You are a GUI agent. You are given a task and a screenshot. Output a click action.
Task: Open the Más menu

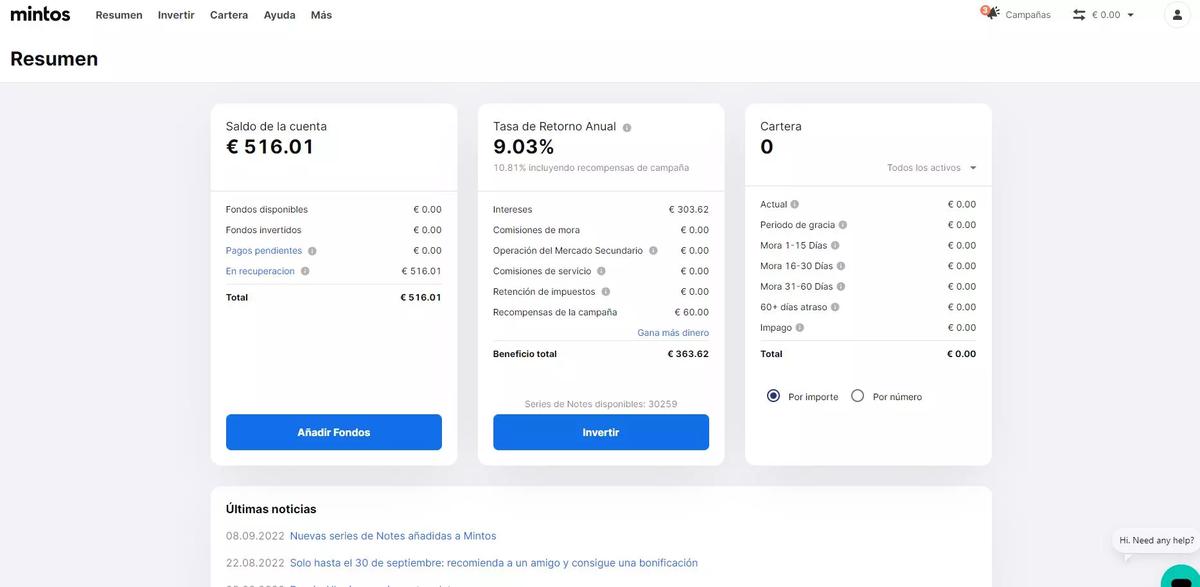[x=319, y=14]
